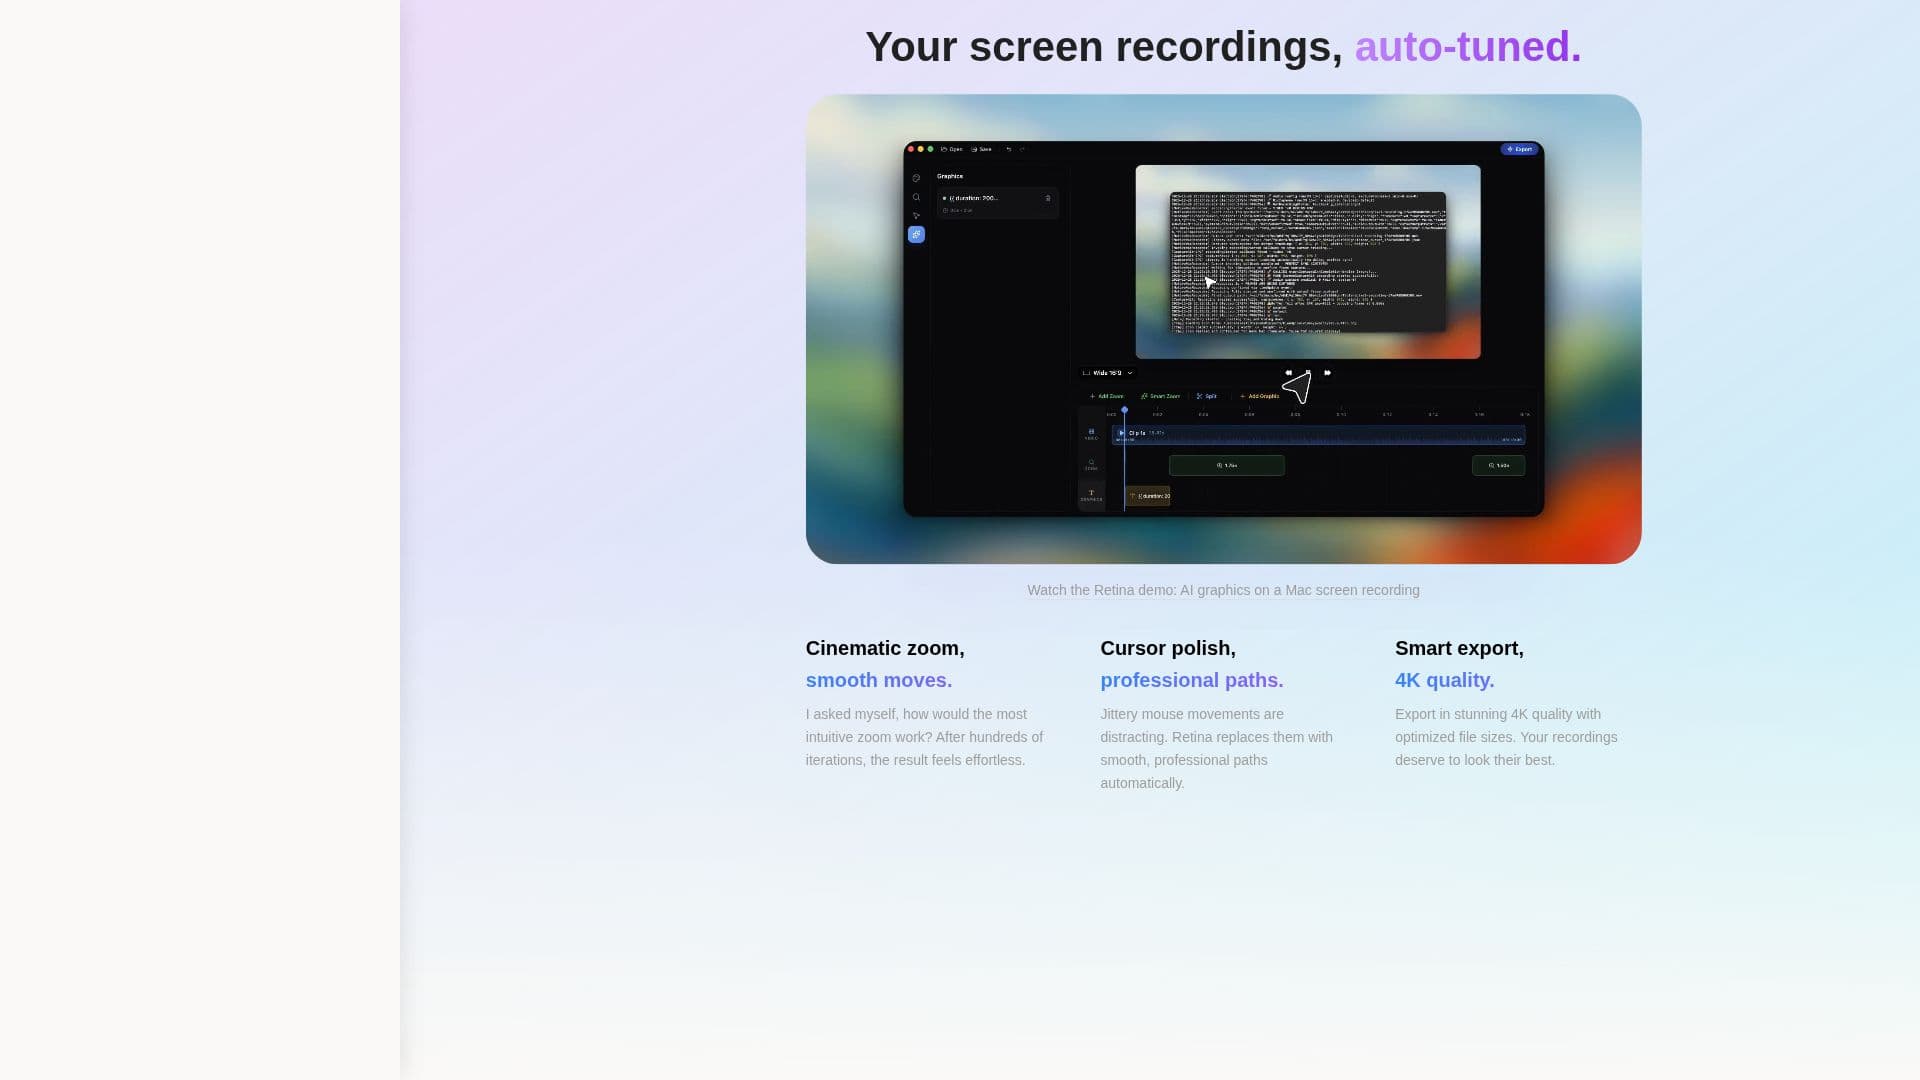Click the video preview canvas in editor

coord(1308,262)
